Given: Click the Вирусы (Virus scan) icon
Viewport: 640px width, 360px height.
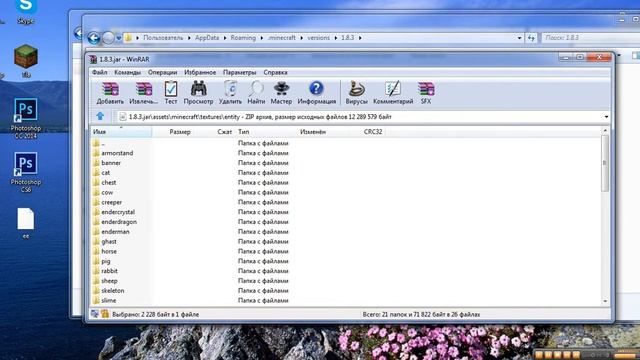Looking at the screenshot, I should coord(356,93).
